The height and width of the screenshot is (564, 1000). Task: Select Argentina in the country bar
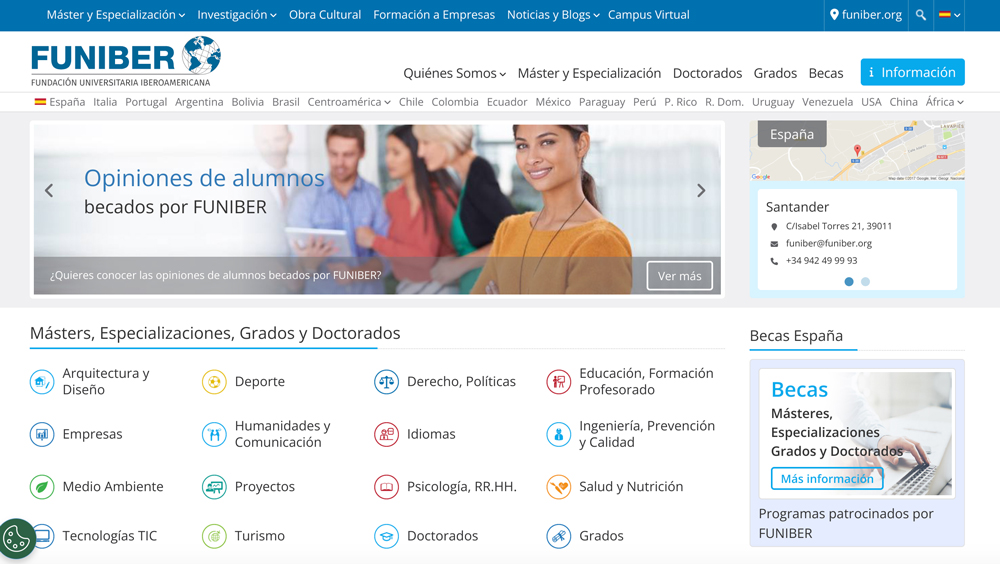pos(199,102)
